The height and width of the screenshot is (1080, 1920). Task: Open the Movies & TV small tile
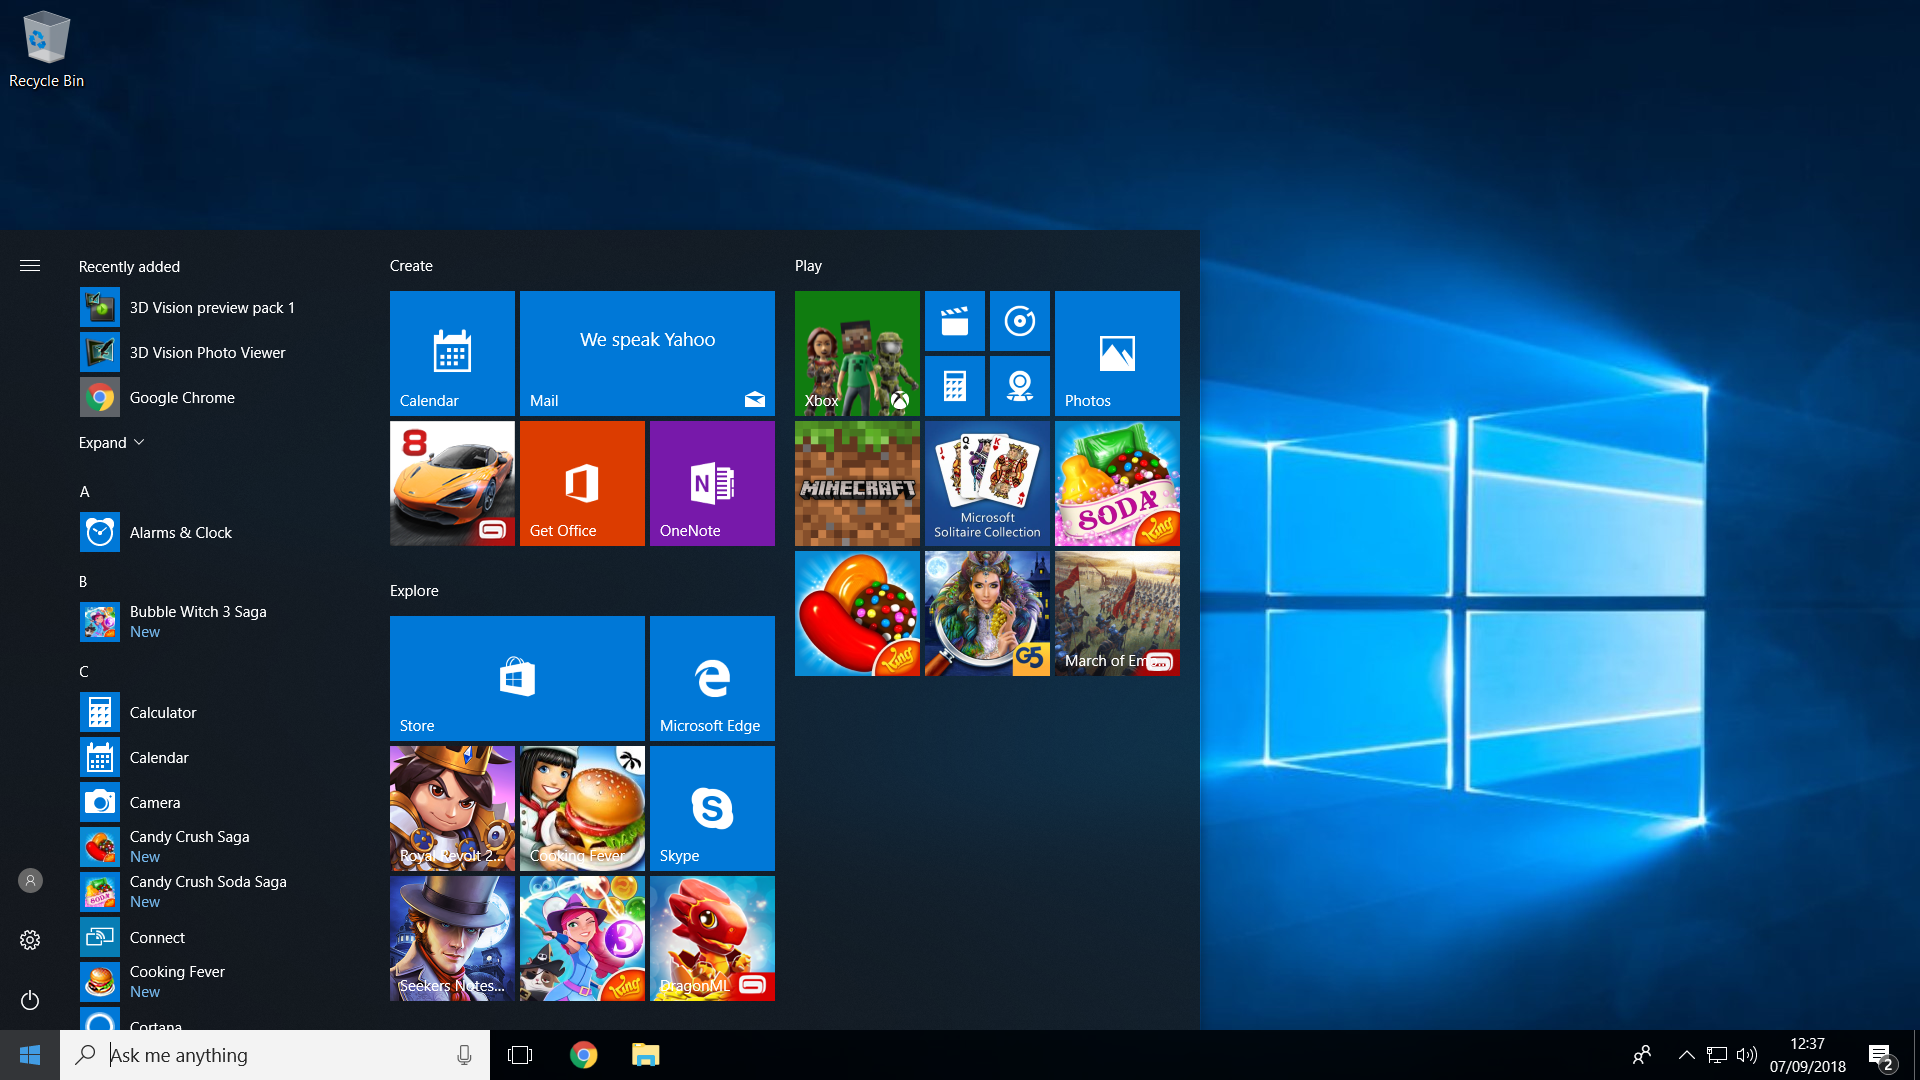coord(954,321)
